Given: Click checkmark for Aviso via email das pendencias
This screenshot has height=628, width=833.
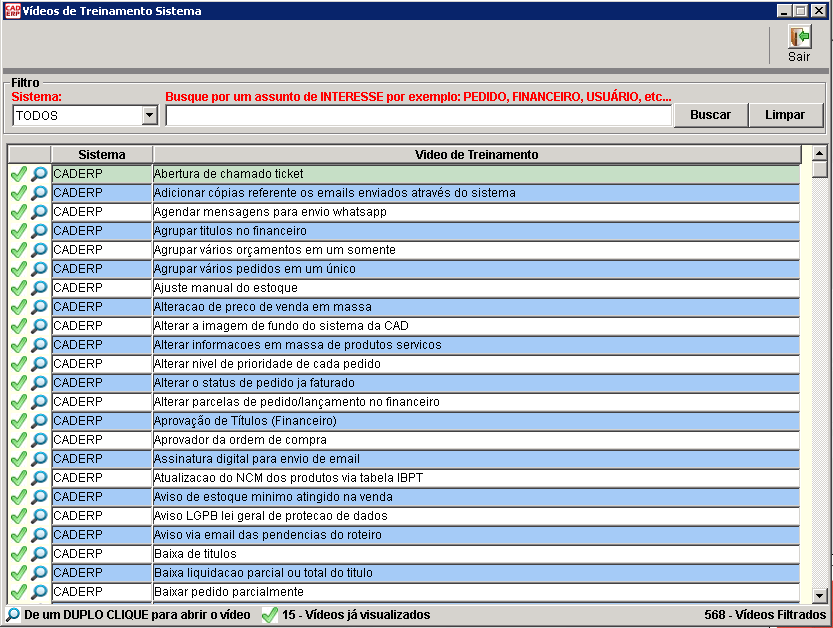Looking at the screenshot, I should tap(19, 535).
